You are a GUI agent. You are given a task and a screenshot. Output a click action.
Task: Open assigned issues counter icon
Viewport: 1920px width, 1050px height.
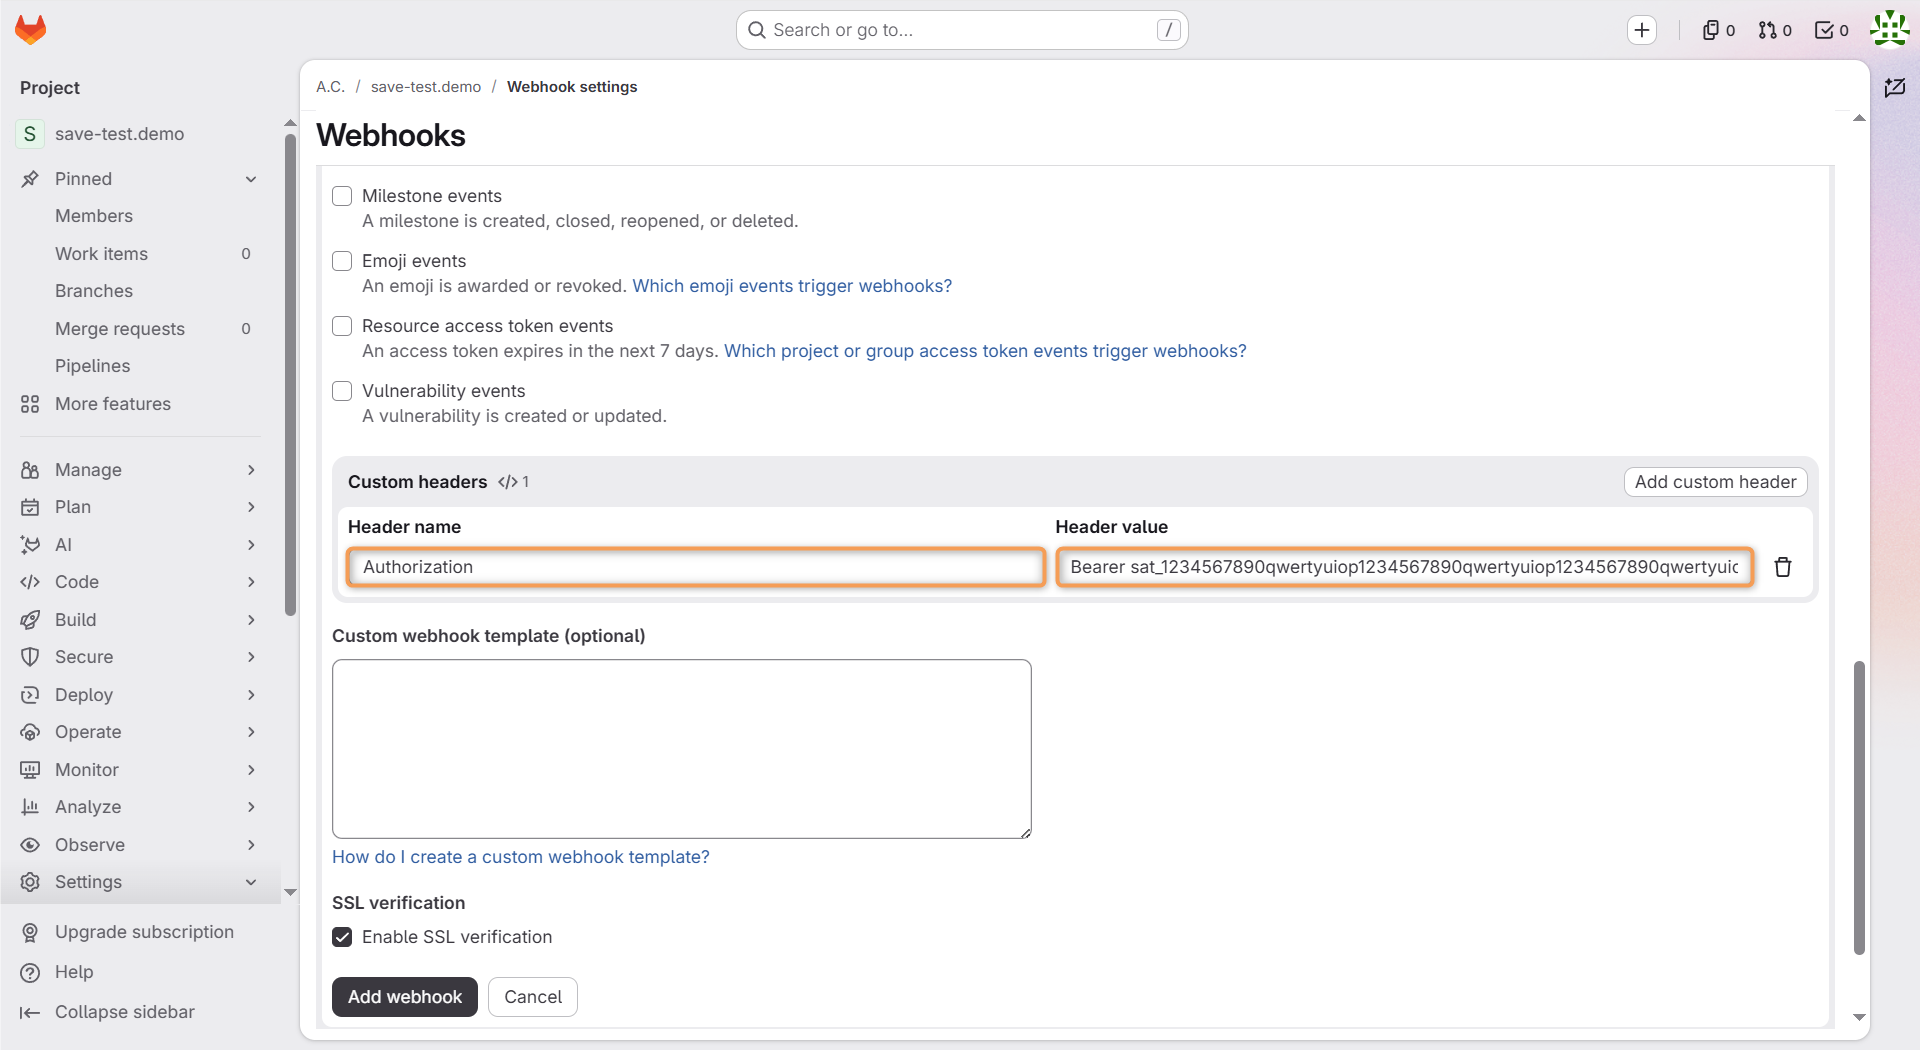[x=1719, y=30]
